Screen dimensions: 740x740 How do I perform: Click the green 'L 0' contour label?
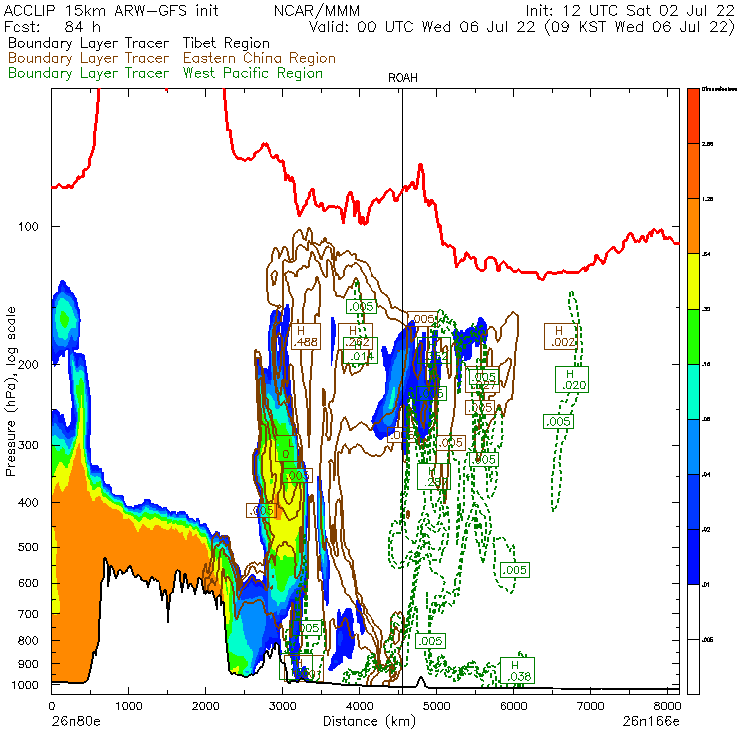point(287,449)
